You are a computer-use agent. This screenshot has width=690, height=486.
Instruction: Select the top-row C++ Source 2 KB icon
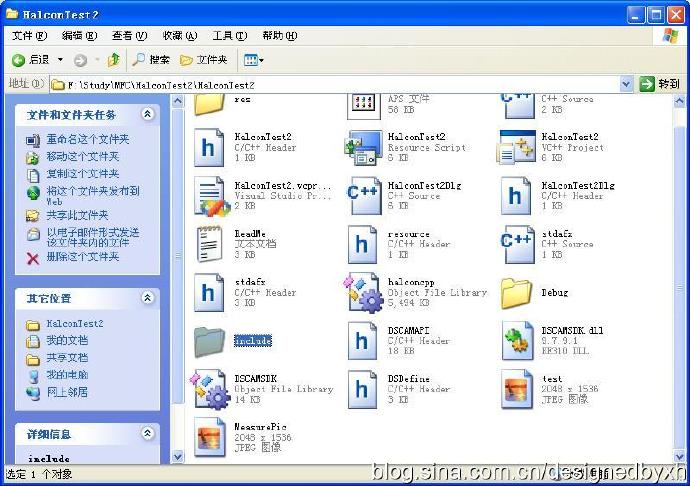click(518, 106)
